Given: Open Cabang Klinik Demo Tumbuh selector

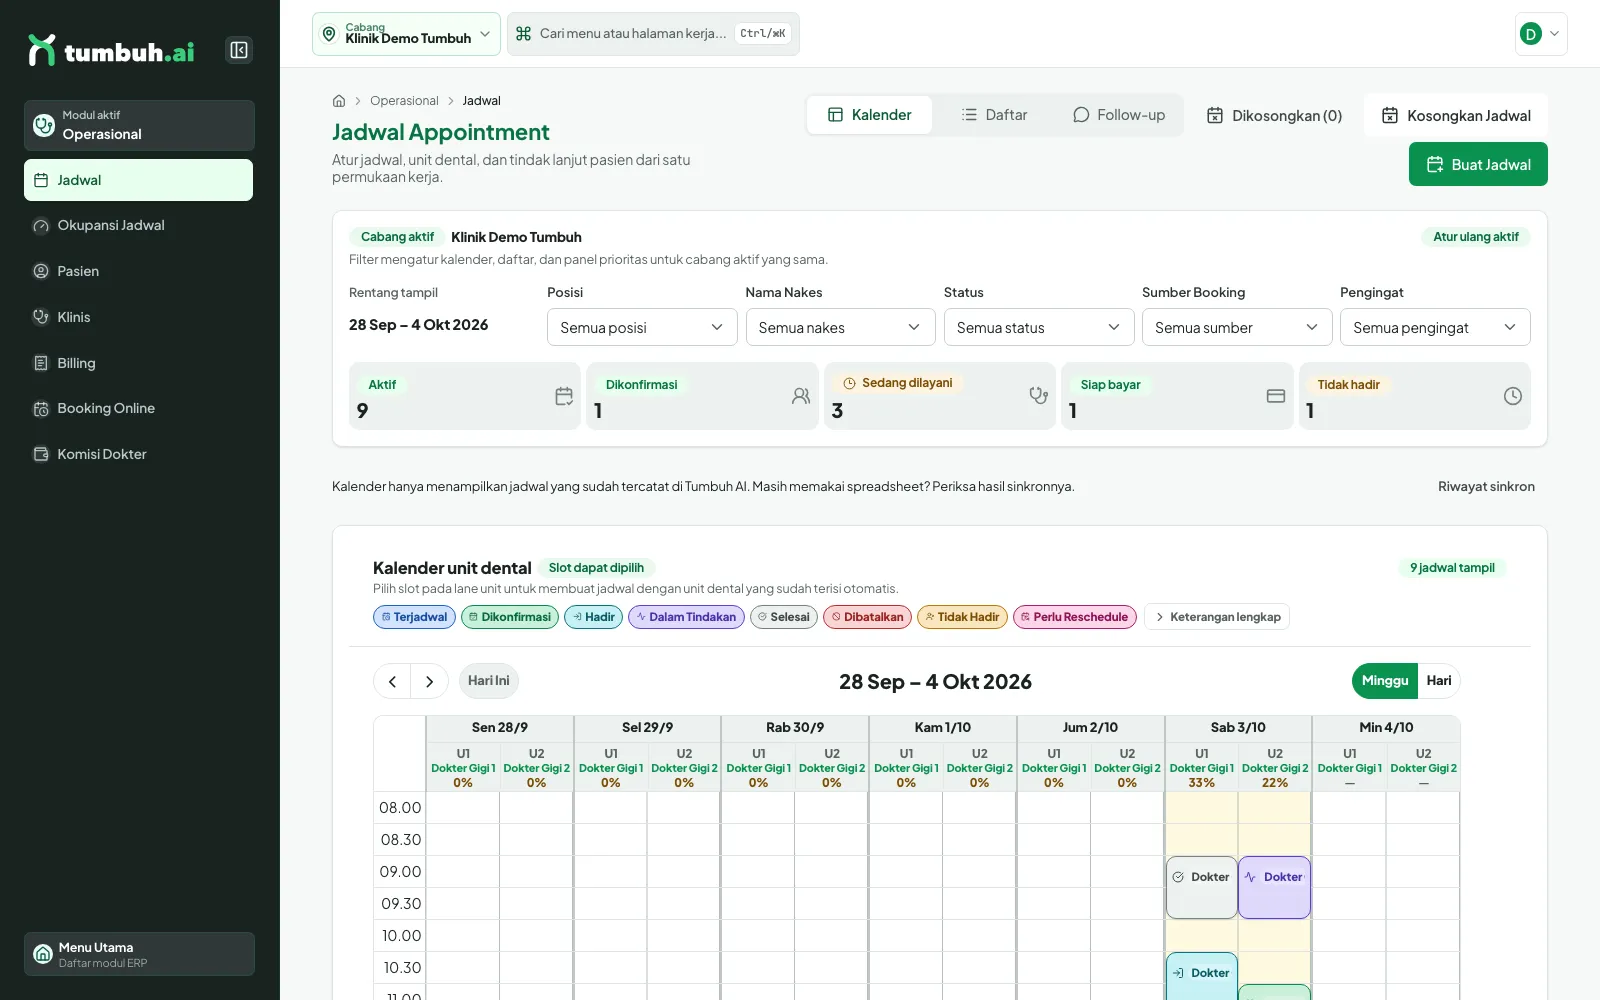Looking at the screenshot, I should 406,34.
